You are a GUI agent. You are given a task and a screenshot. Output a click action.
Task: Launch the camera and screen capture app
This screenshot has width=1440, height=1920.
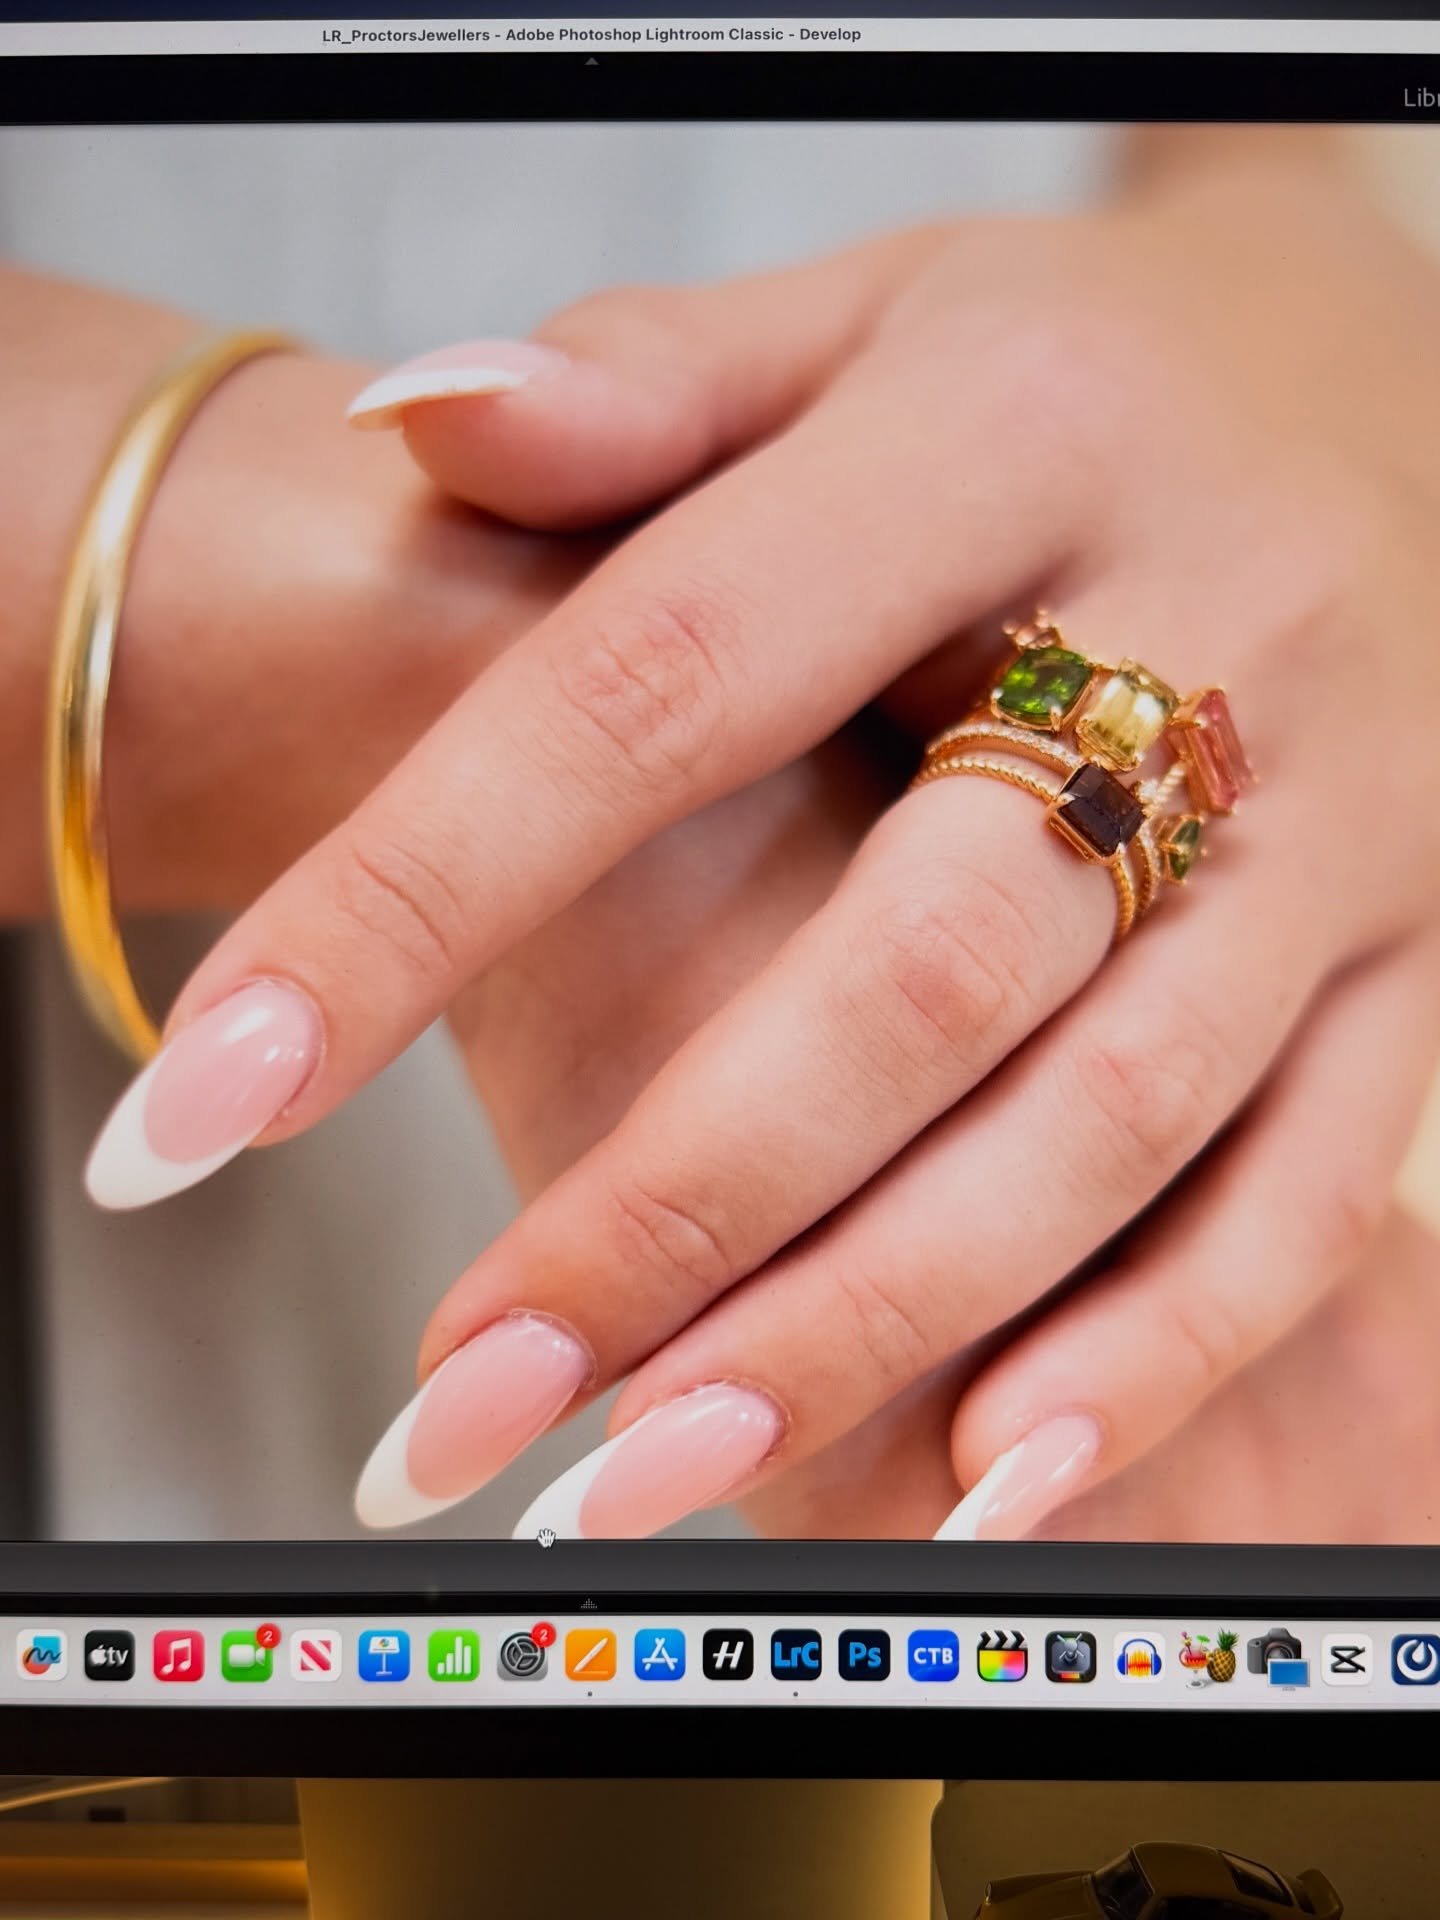pos(1279,1660)
